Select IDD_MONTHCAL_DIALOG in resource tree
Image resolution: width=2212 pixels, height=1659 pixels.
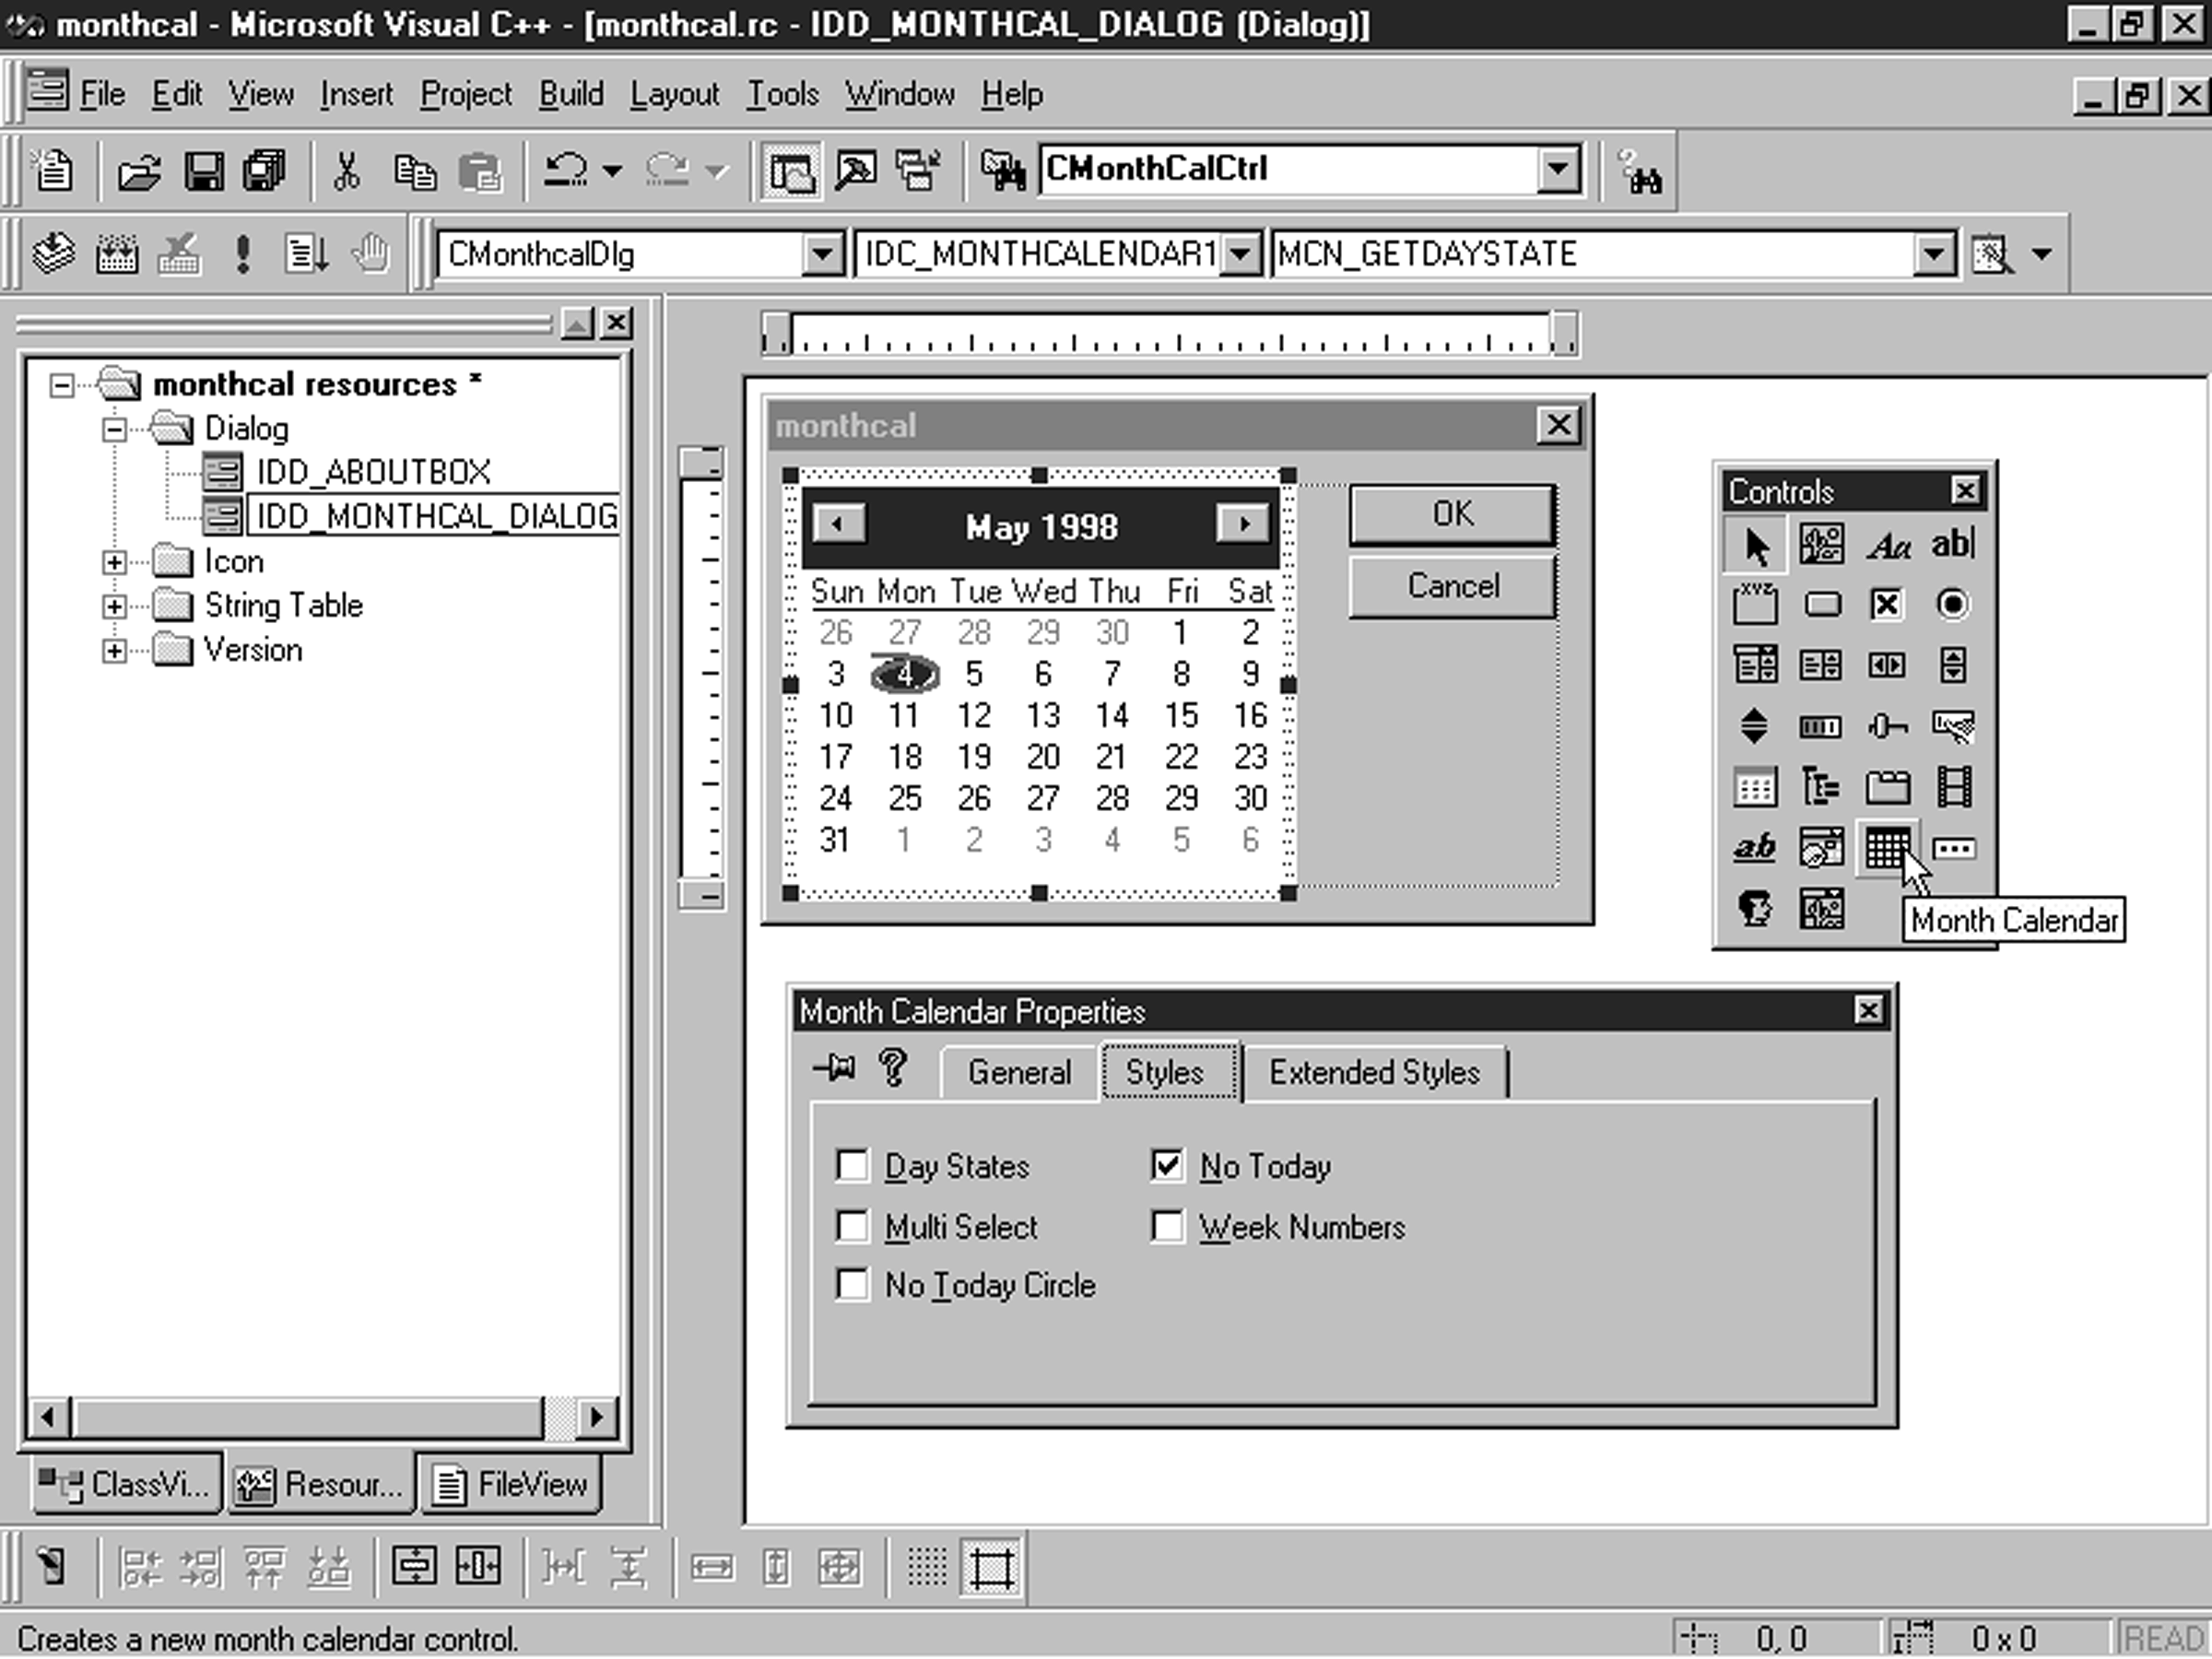pos(434,516)
